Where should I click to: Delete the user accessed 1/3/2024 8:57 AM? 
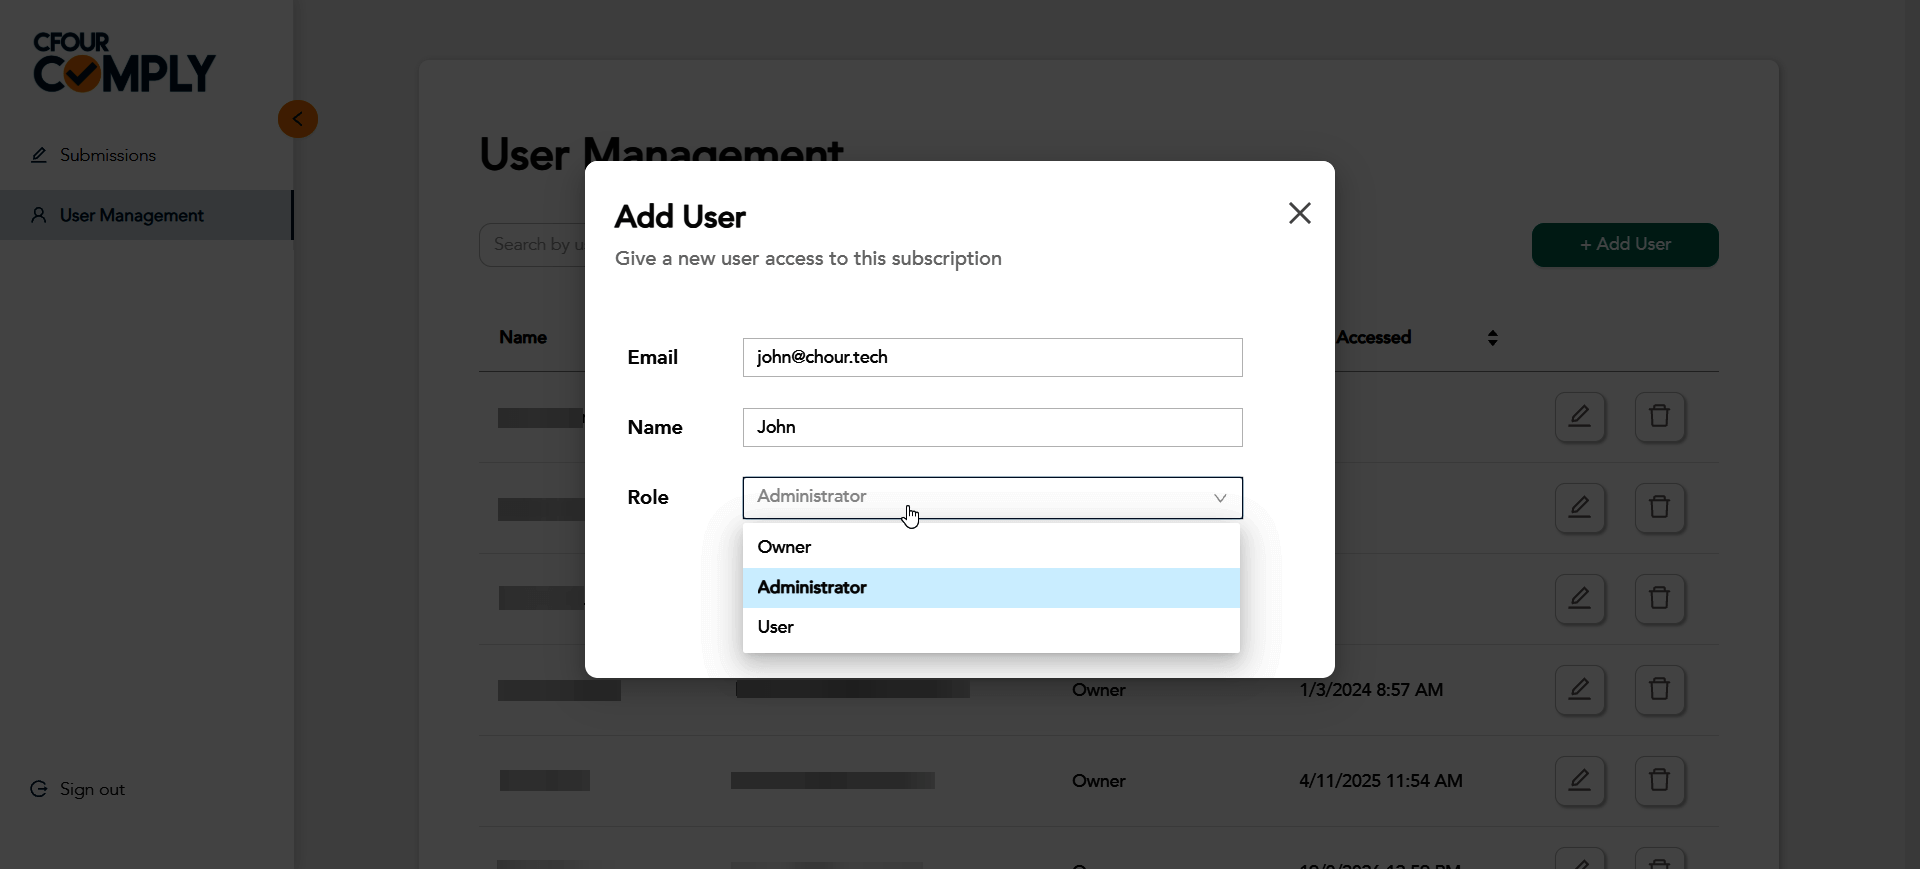(1660, 690)
